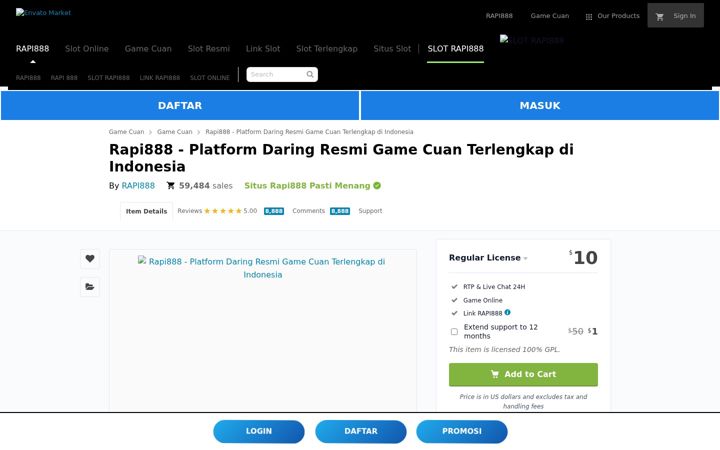Click the PROMOSI pill button

461,431
